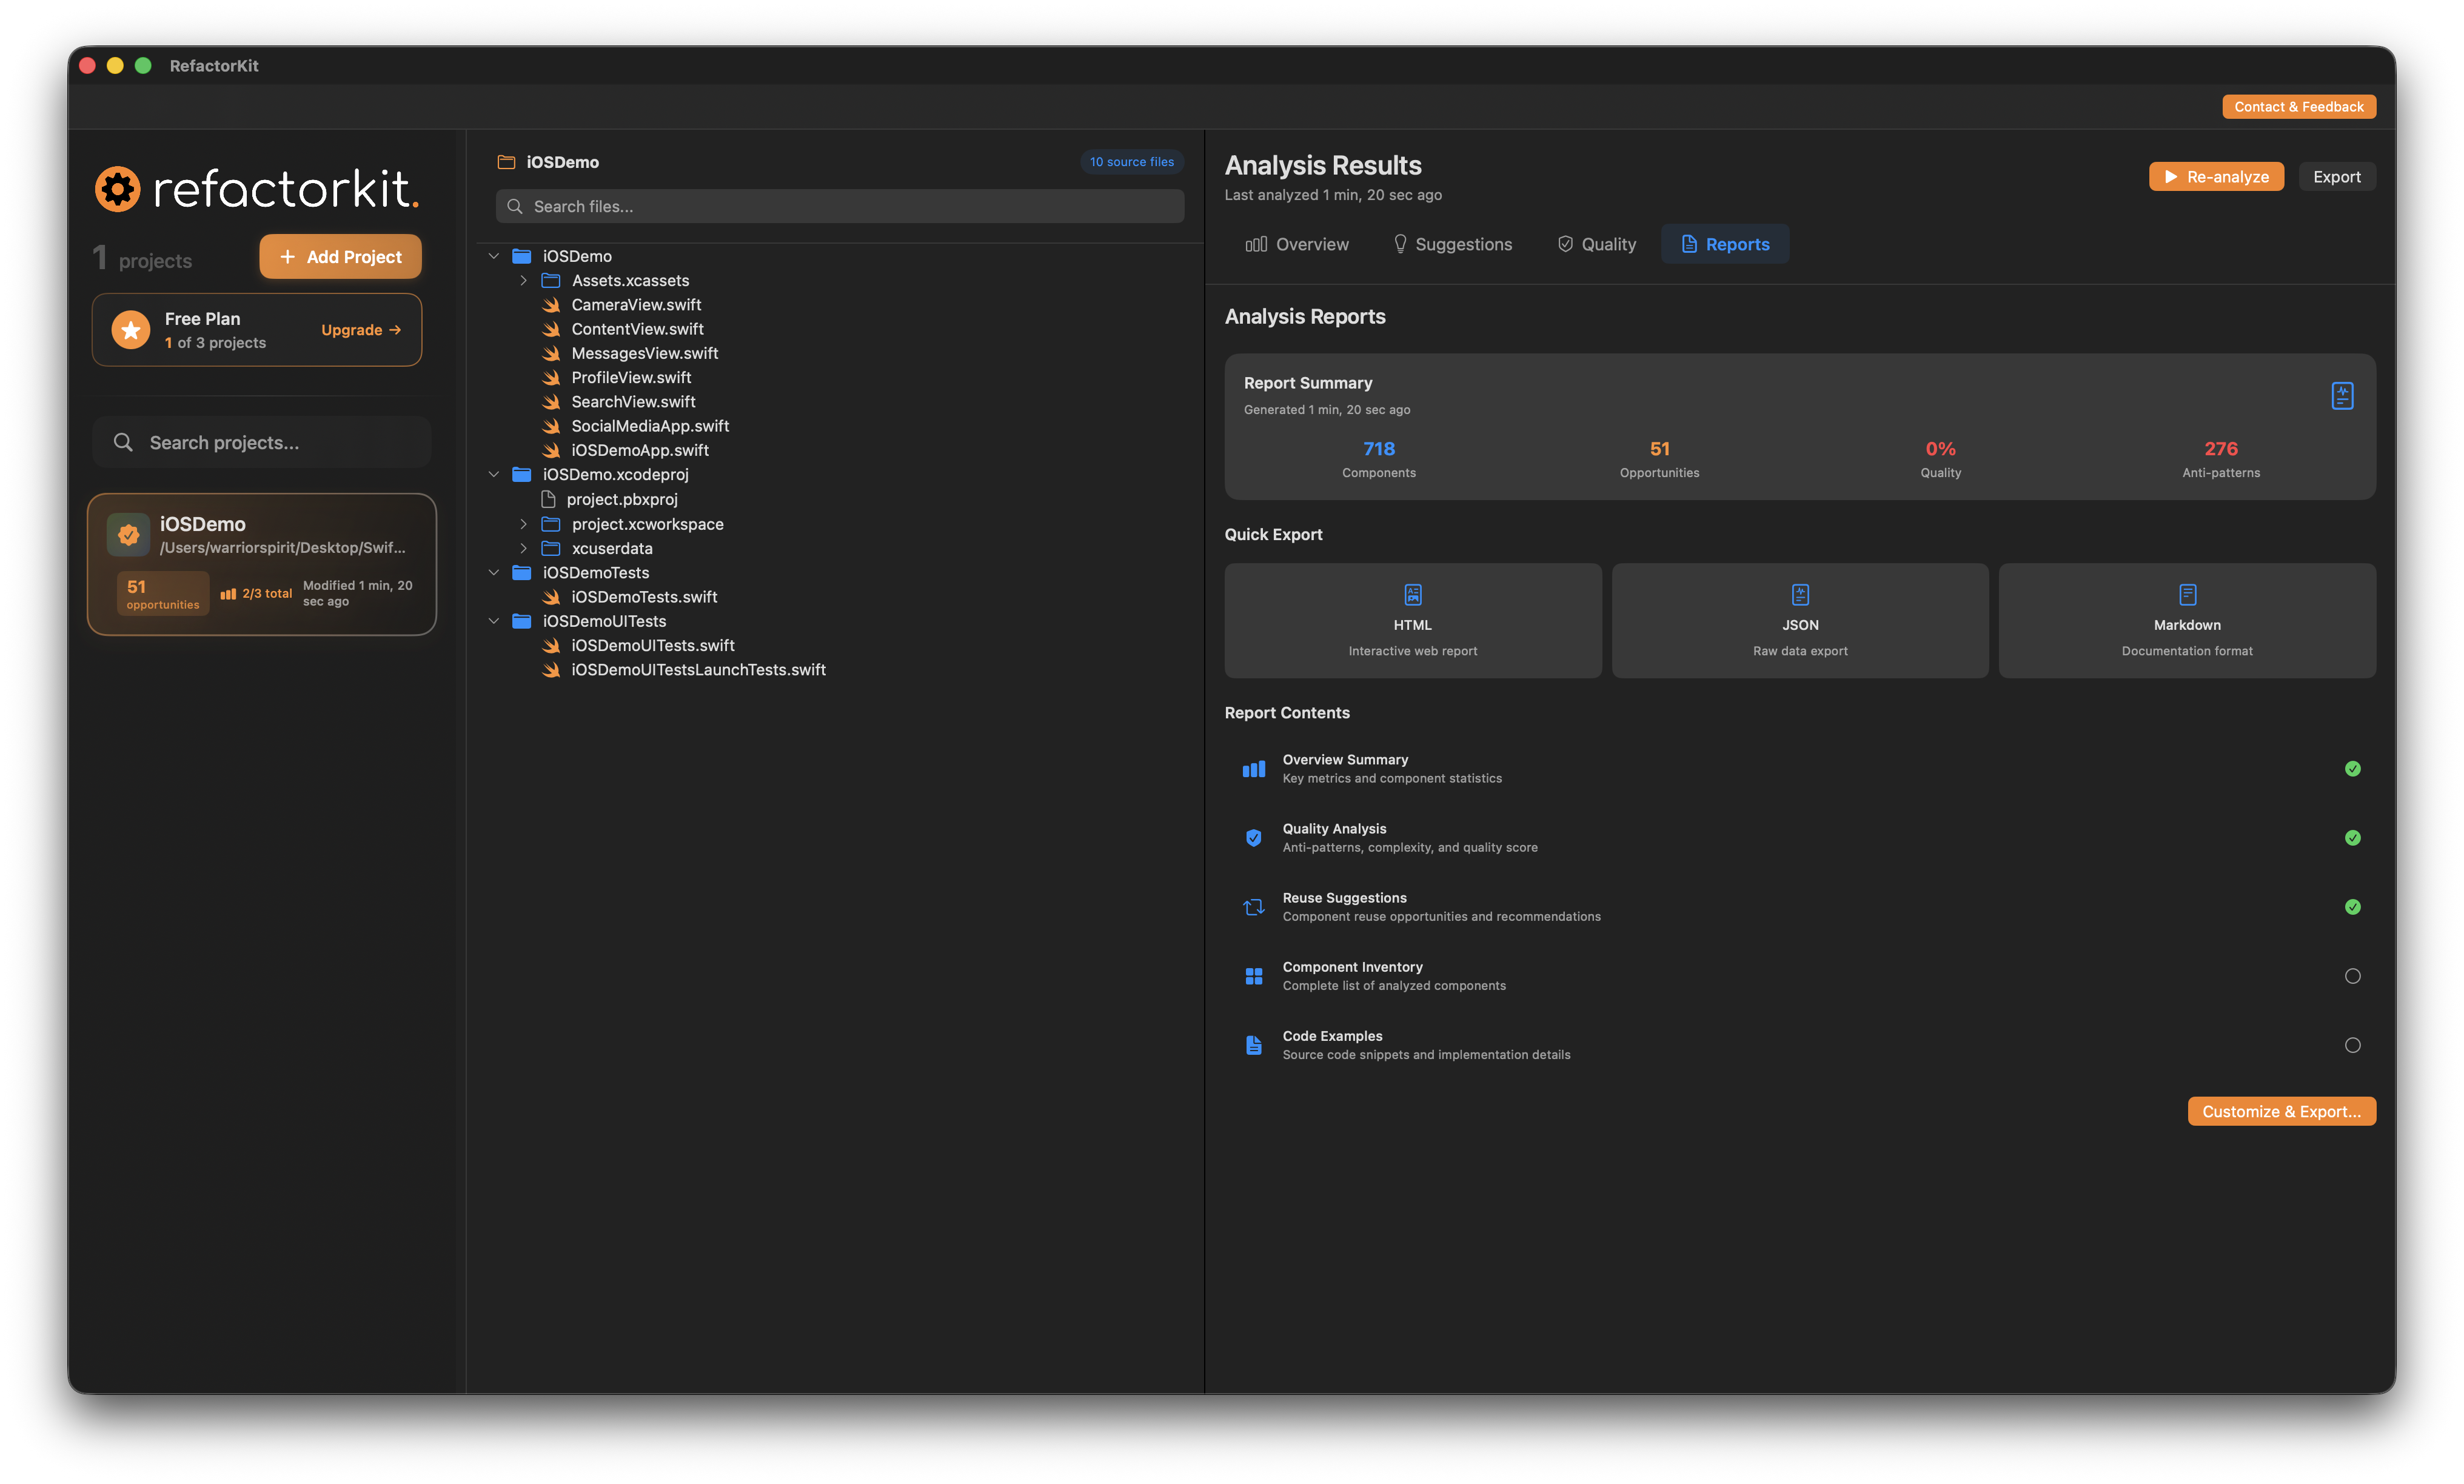Viewport: 2464px width, 1484px height.
Task: Click the Swift icon beside ContentView.swift
Action: [x=551, y=329]
